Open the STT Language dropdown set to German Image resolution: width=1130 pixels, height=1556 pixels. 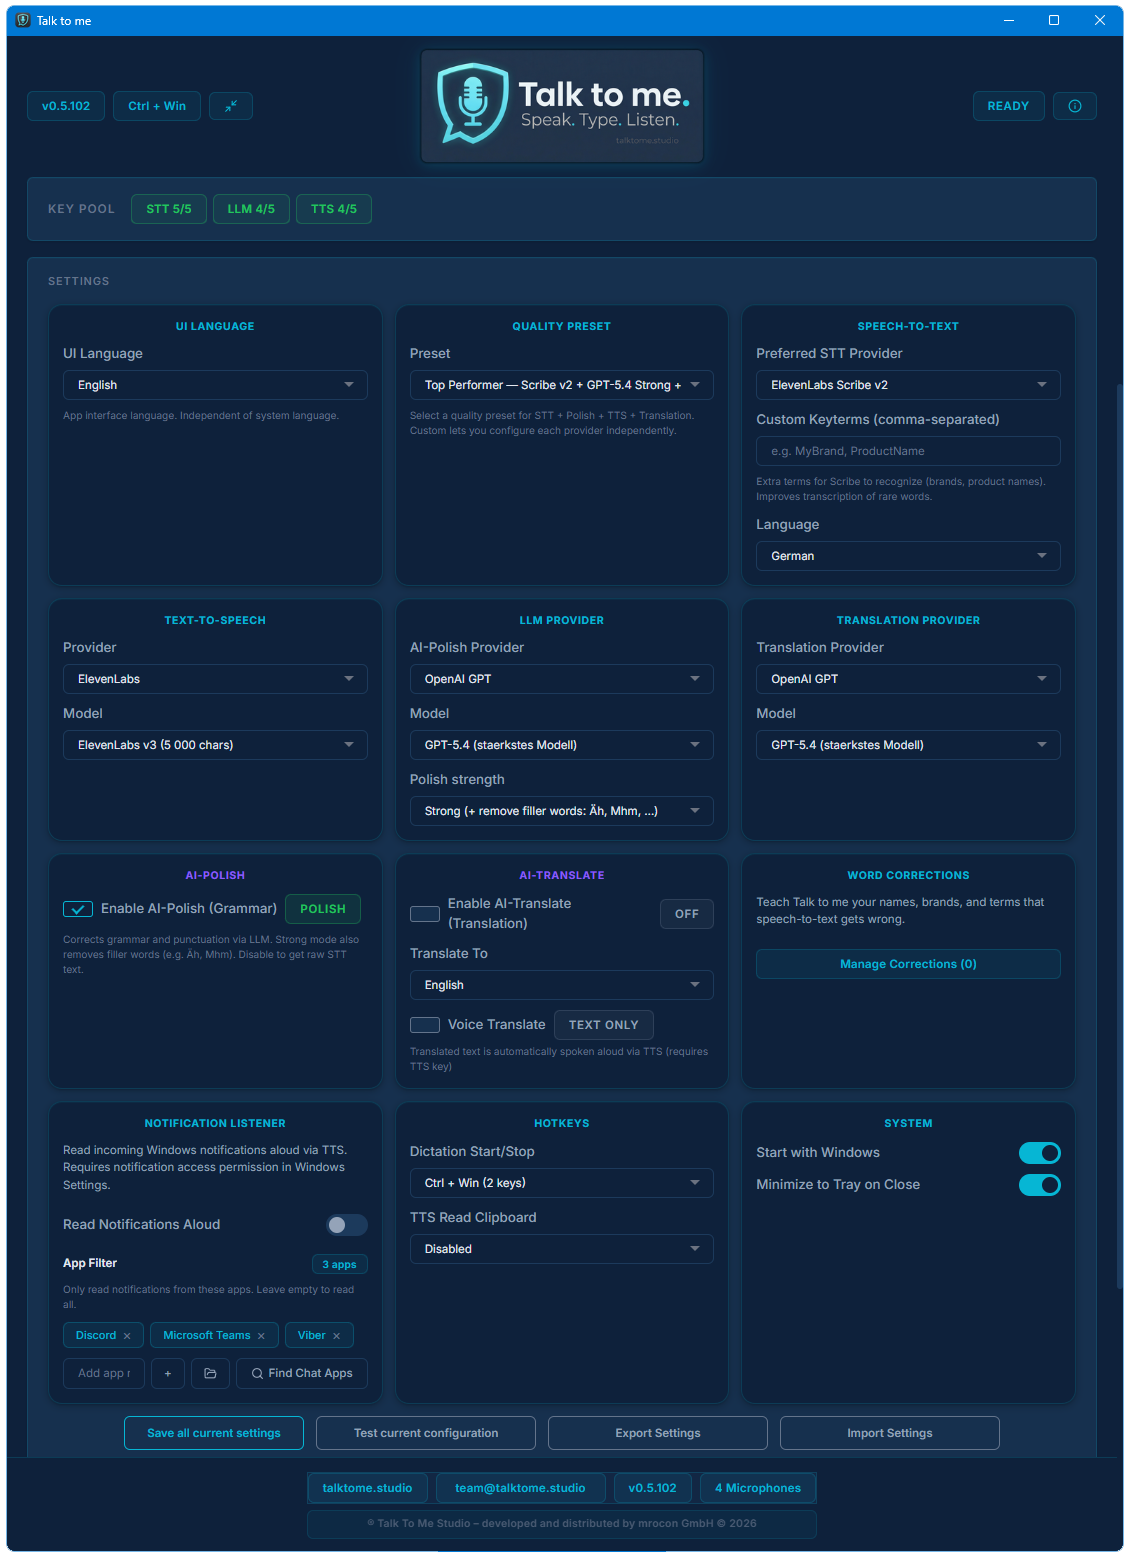point(908,556)
